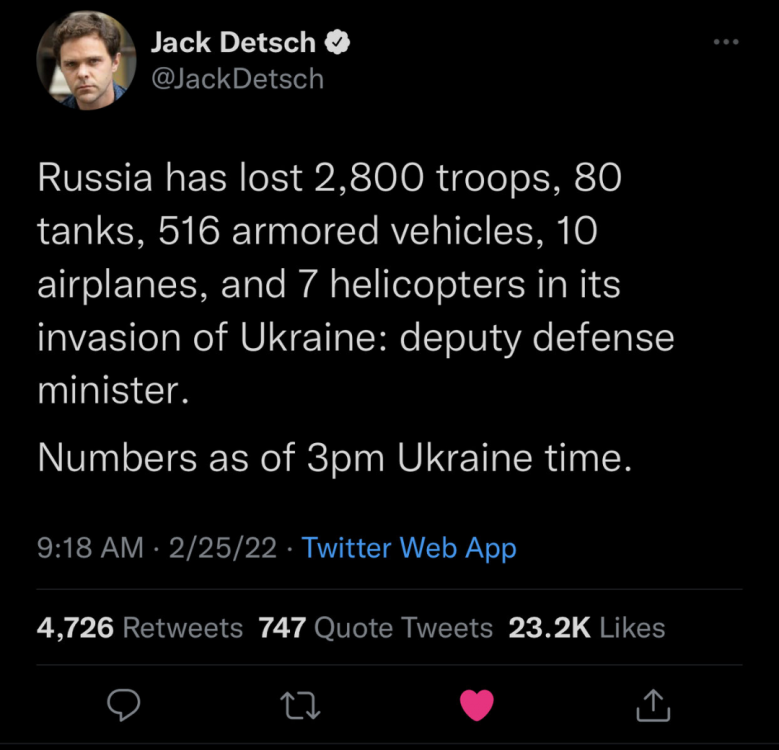
Task: Click the '516 armored vehicles' phrase
Action: point(351,231)
